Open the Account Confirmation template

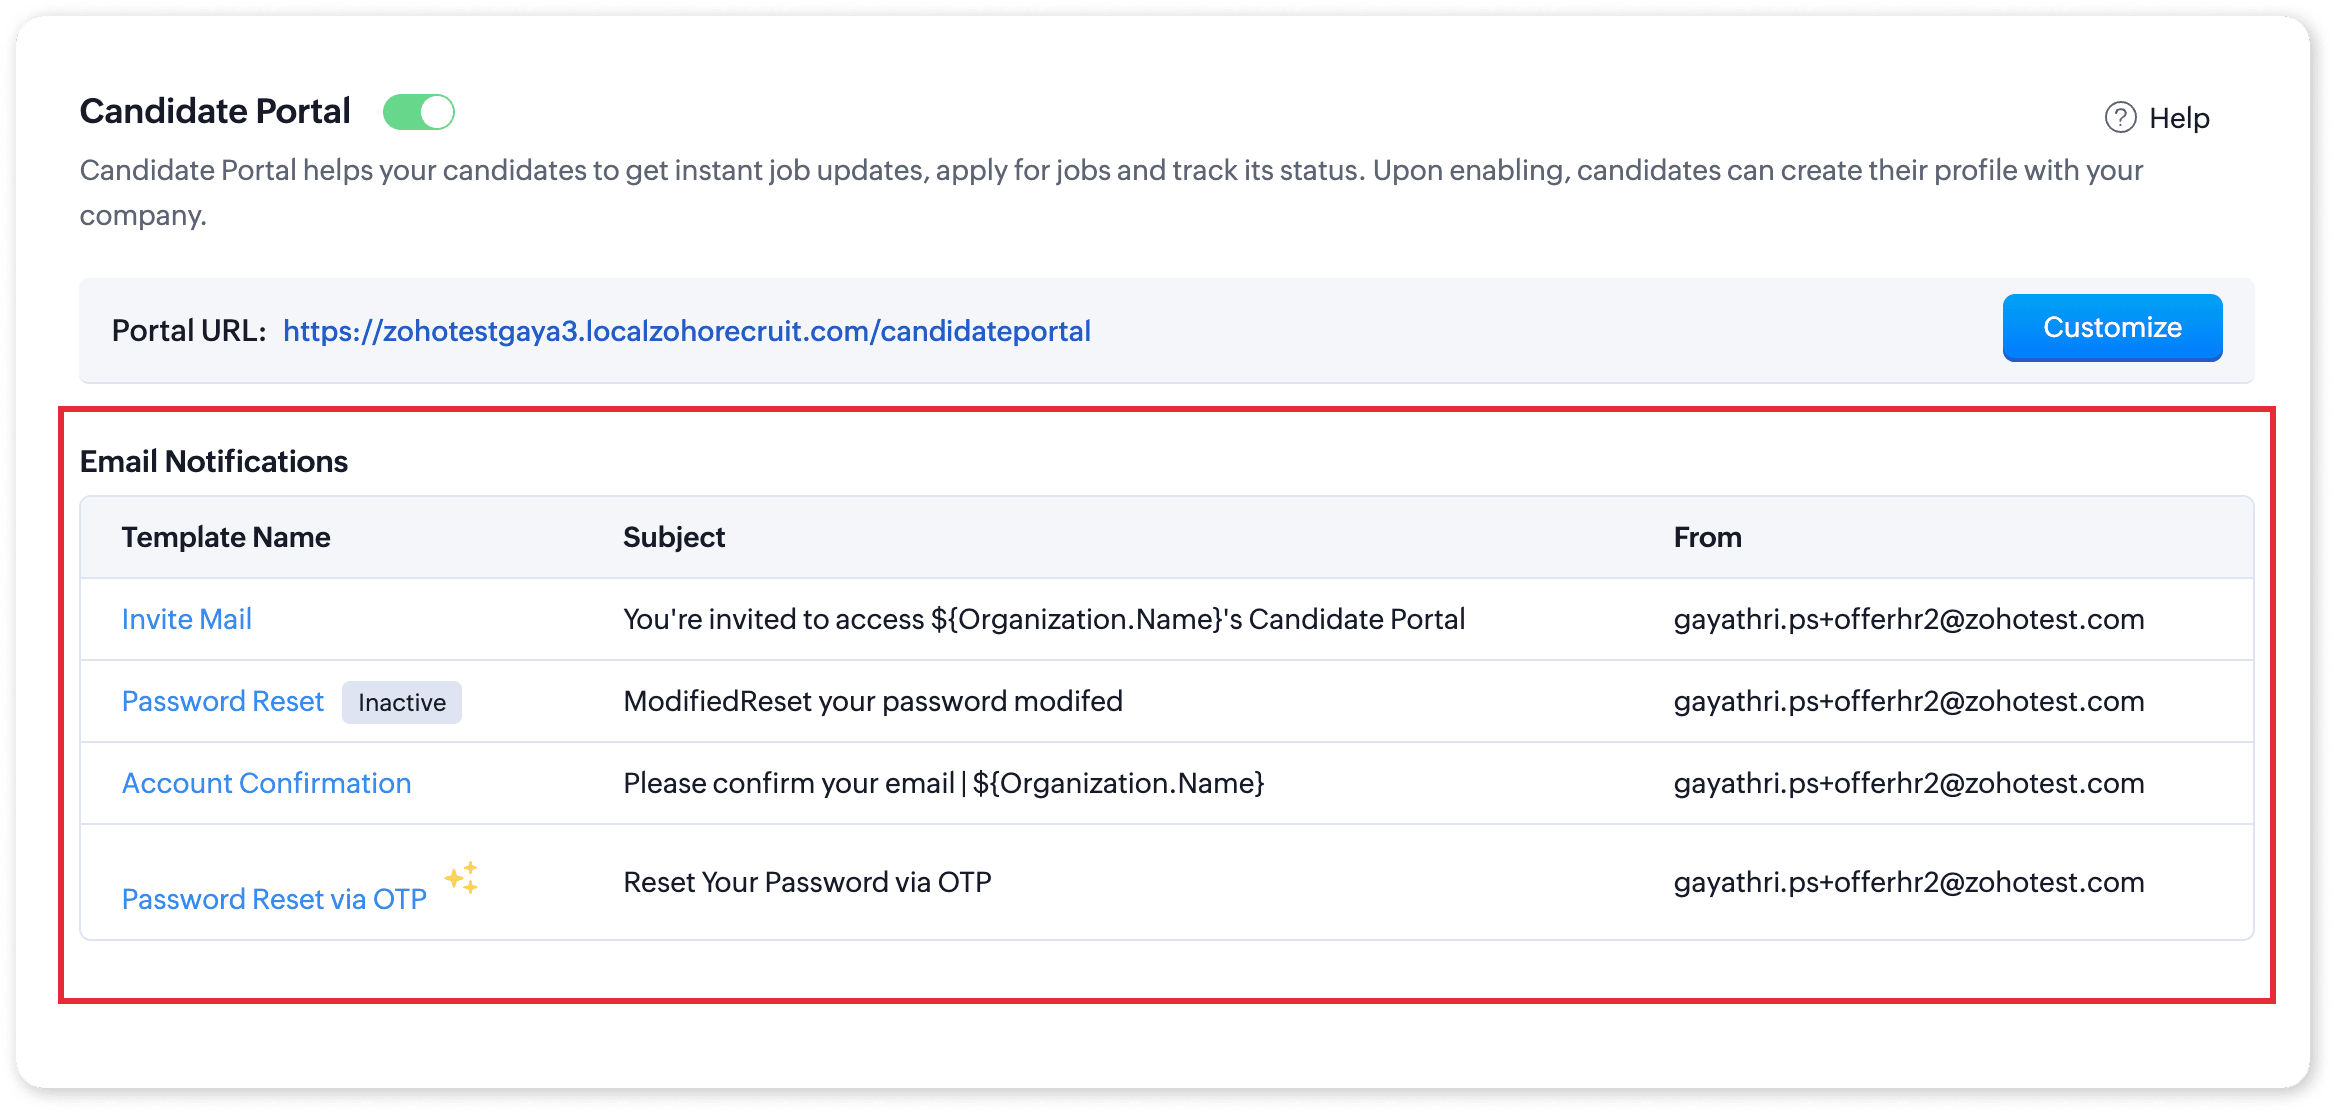266,783
